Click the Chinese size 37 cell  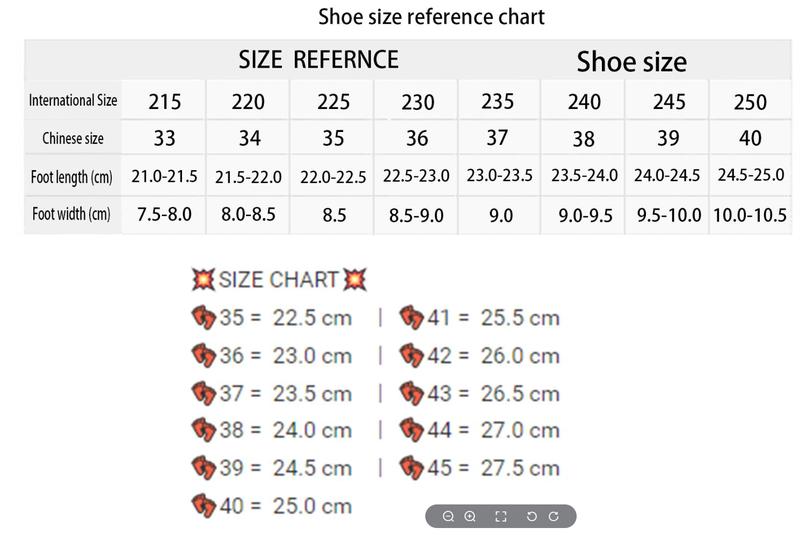(x=498, y=138)
